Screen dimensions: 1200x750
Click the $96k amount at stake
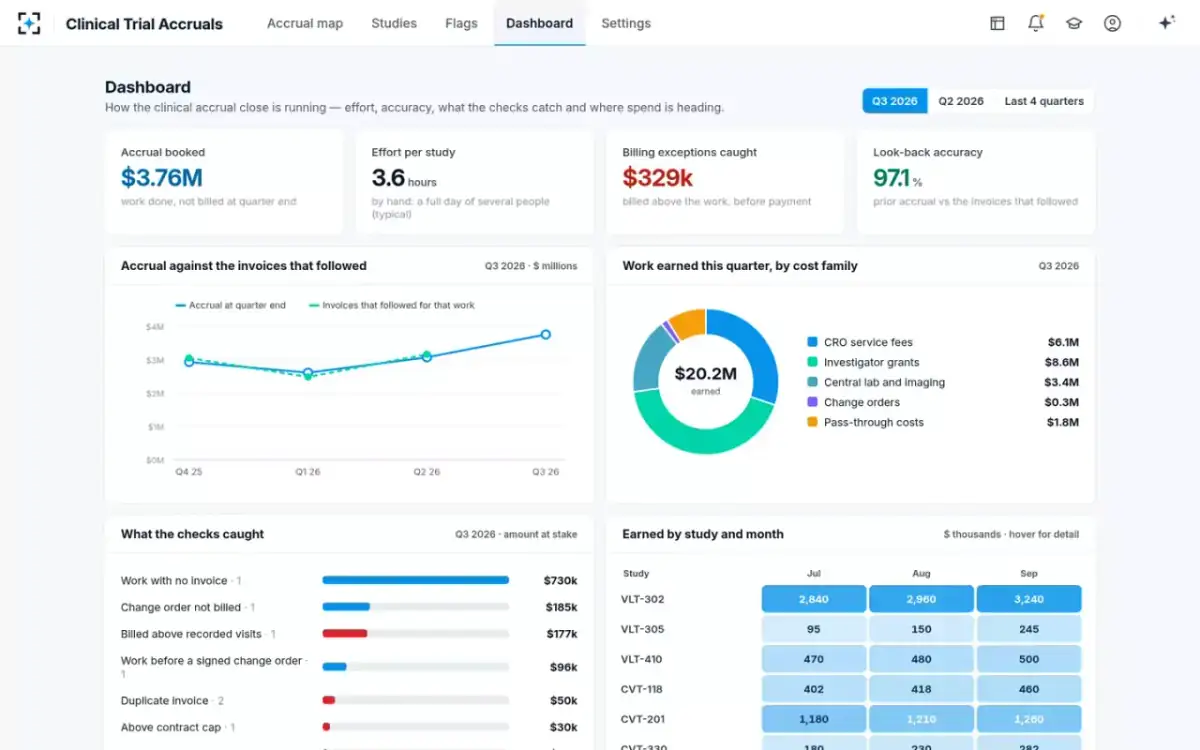(x=564, y=667)
